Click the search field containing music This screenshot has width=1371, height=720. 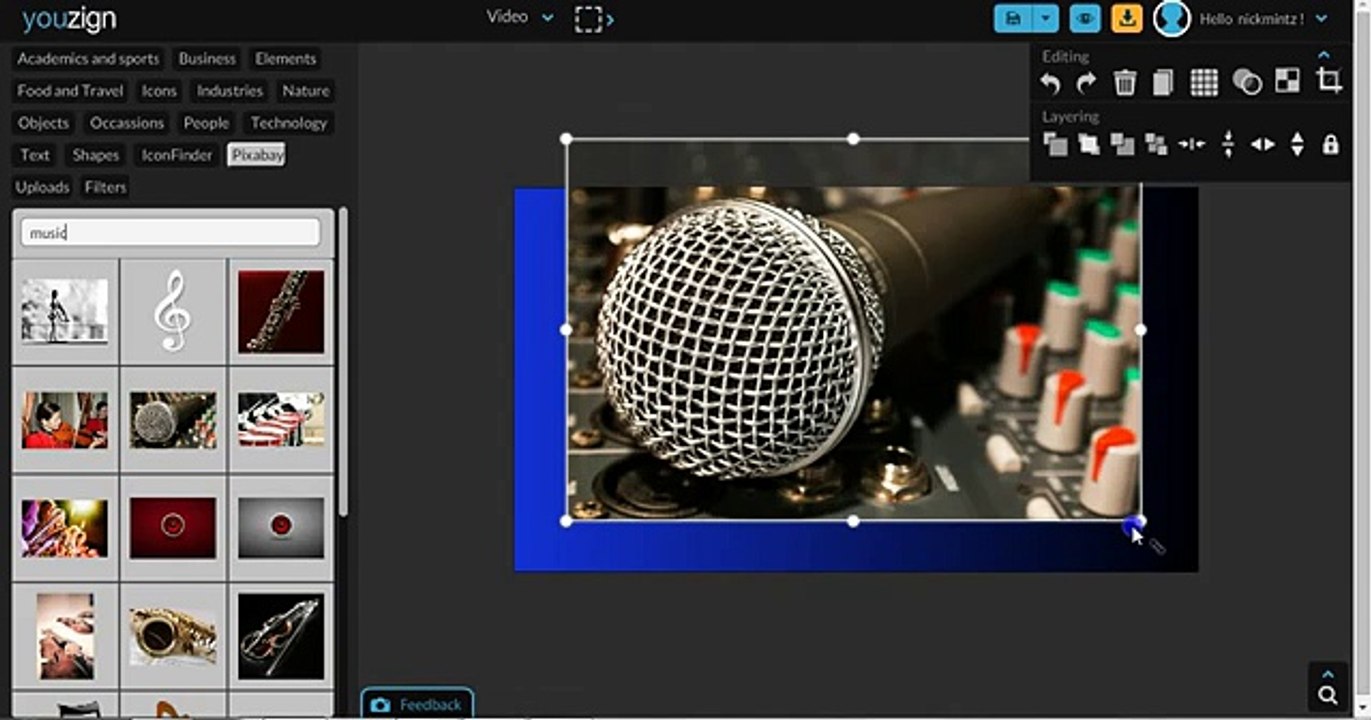click(170, 233)
